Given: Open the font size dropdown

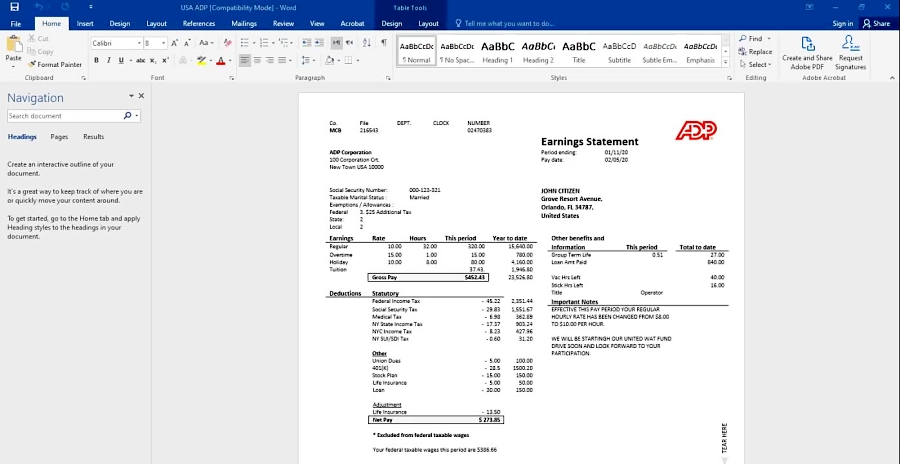Looking at the screenshot, I should coord(164,43).
